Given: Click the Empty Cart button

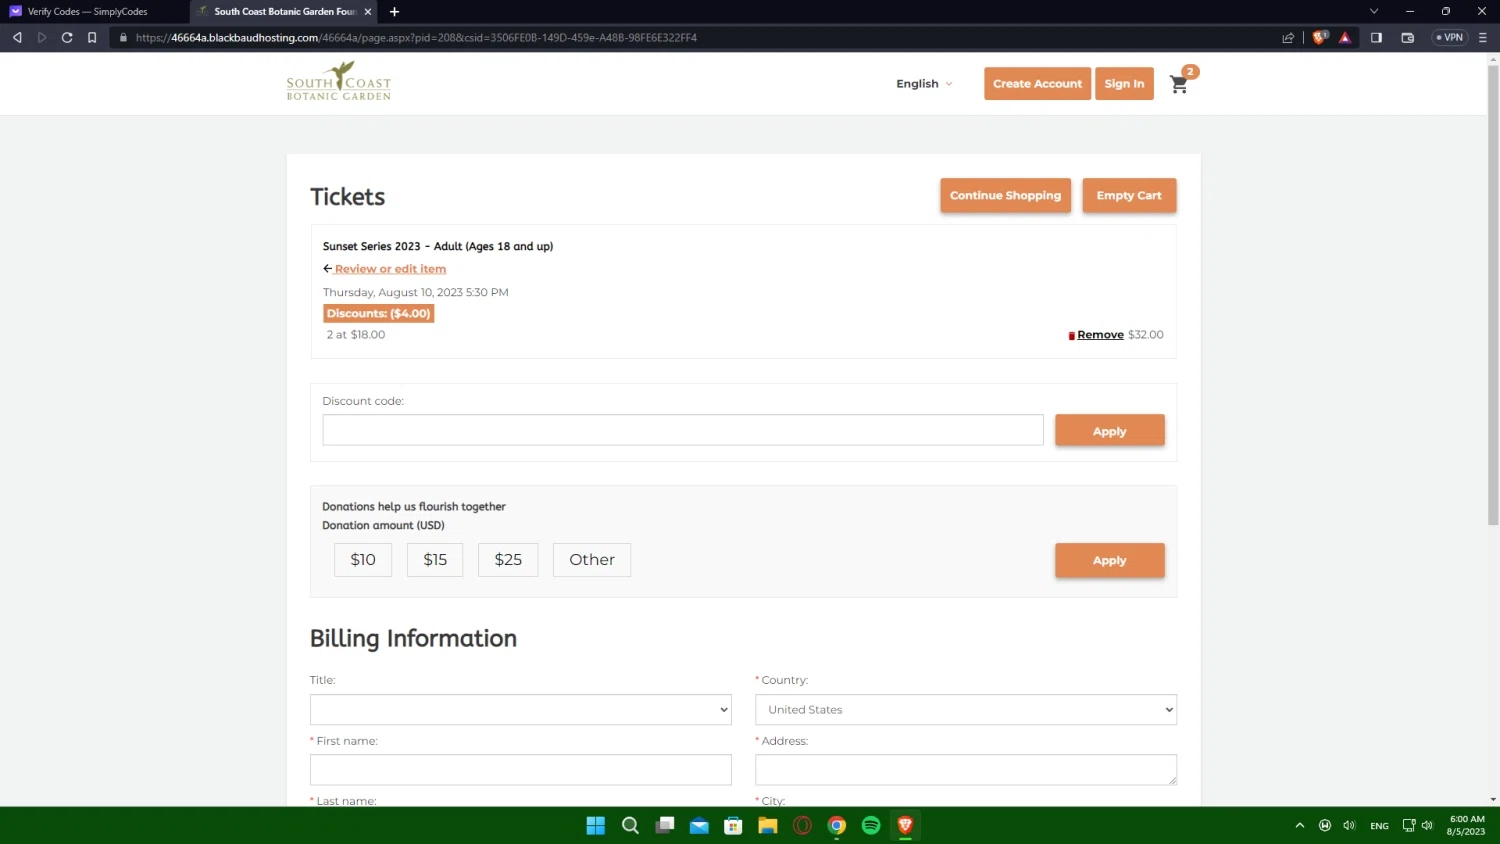Looking at the screenshot, I should point(1129,195).
